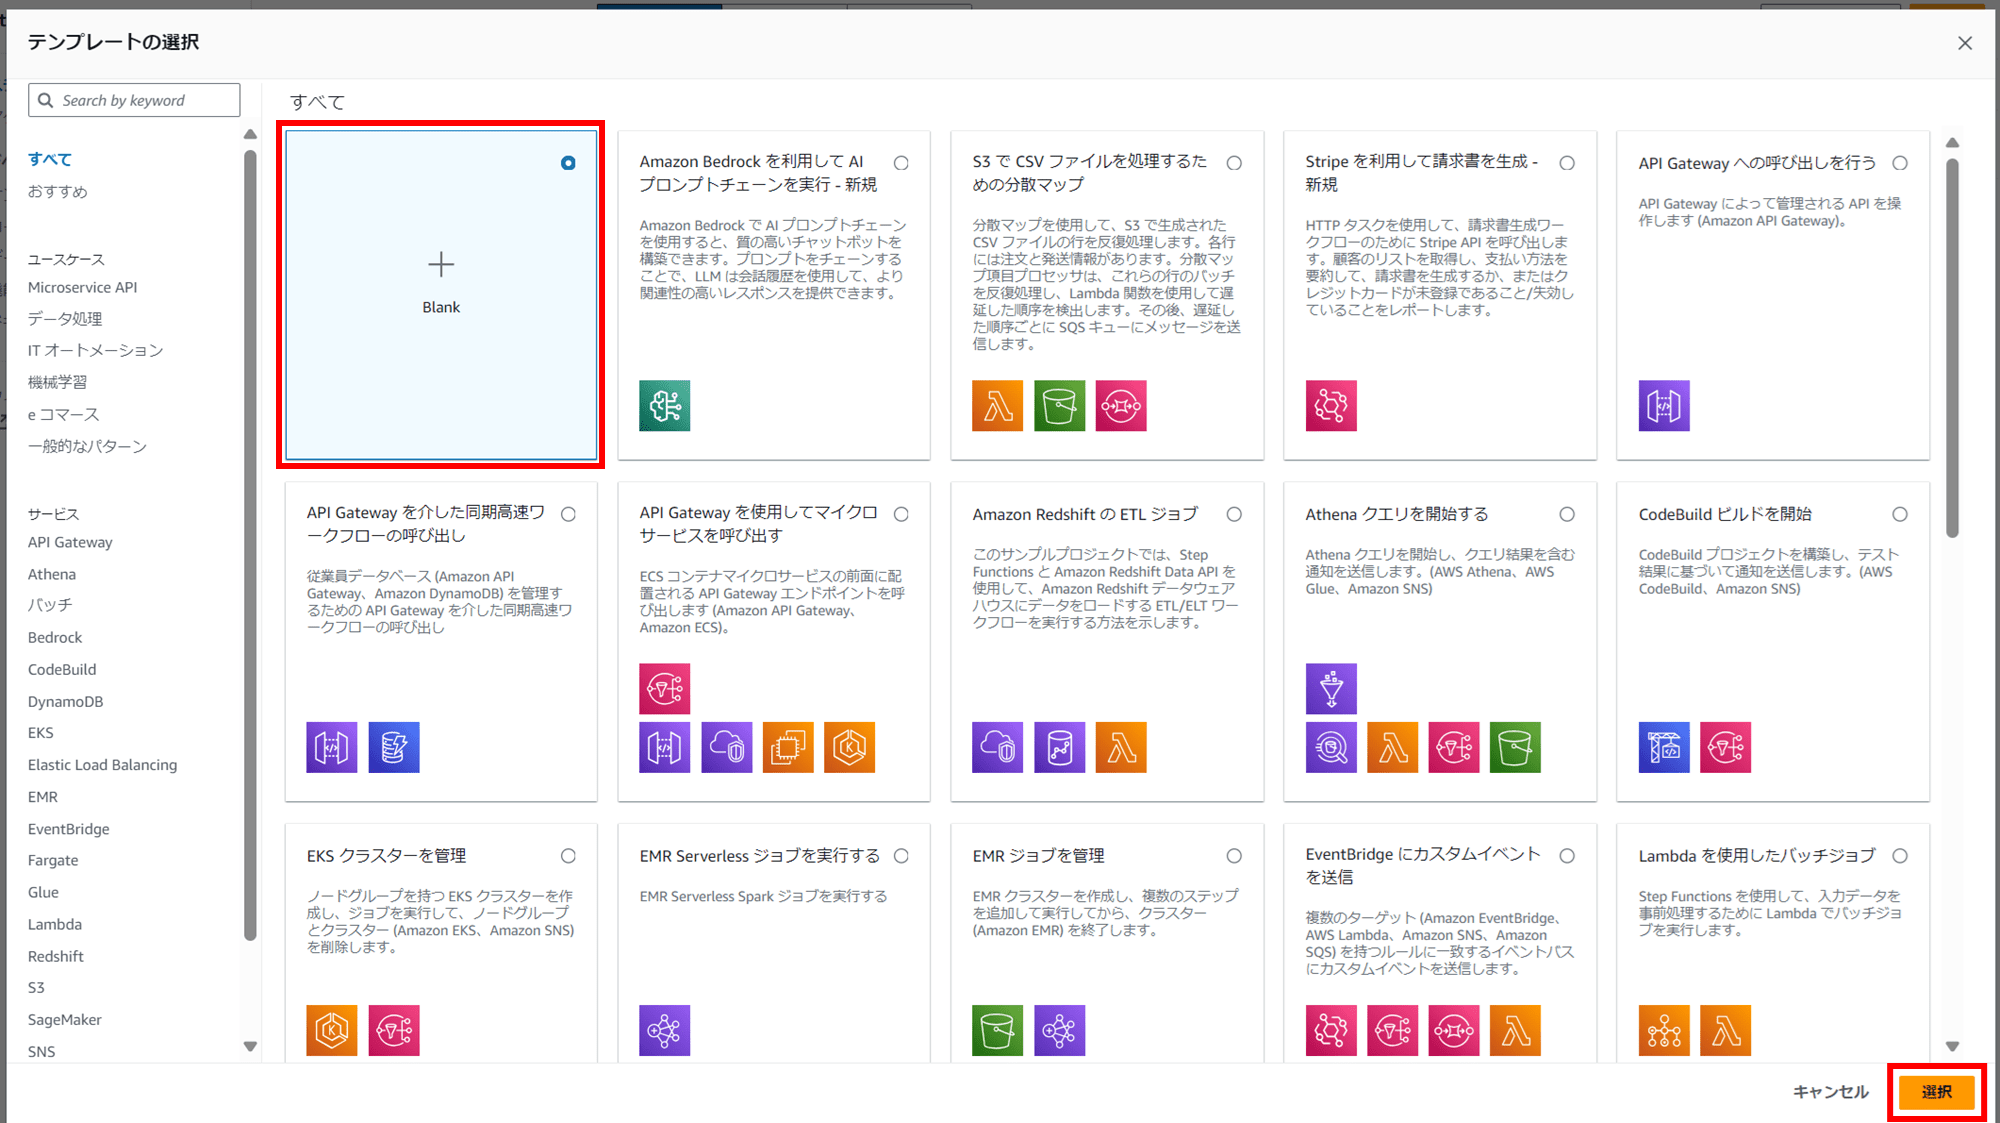This screenshot has height=1123, width=2000.
Task: Filter by Lambda service
Action: tap(55, 924)
